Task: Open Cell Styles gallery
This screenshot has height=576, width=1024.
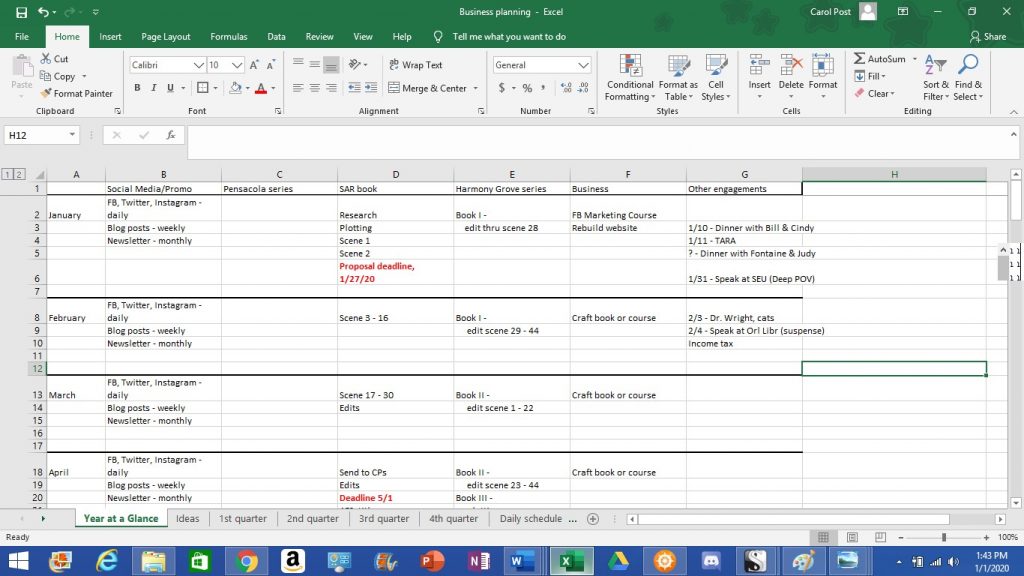Action: [716, 78]
